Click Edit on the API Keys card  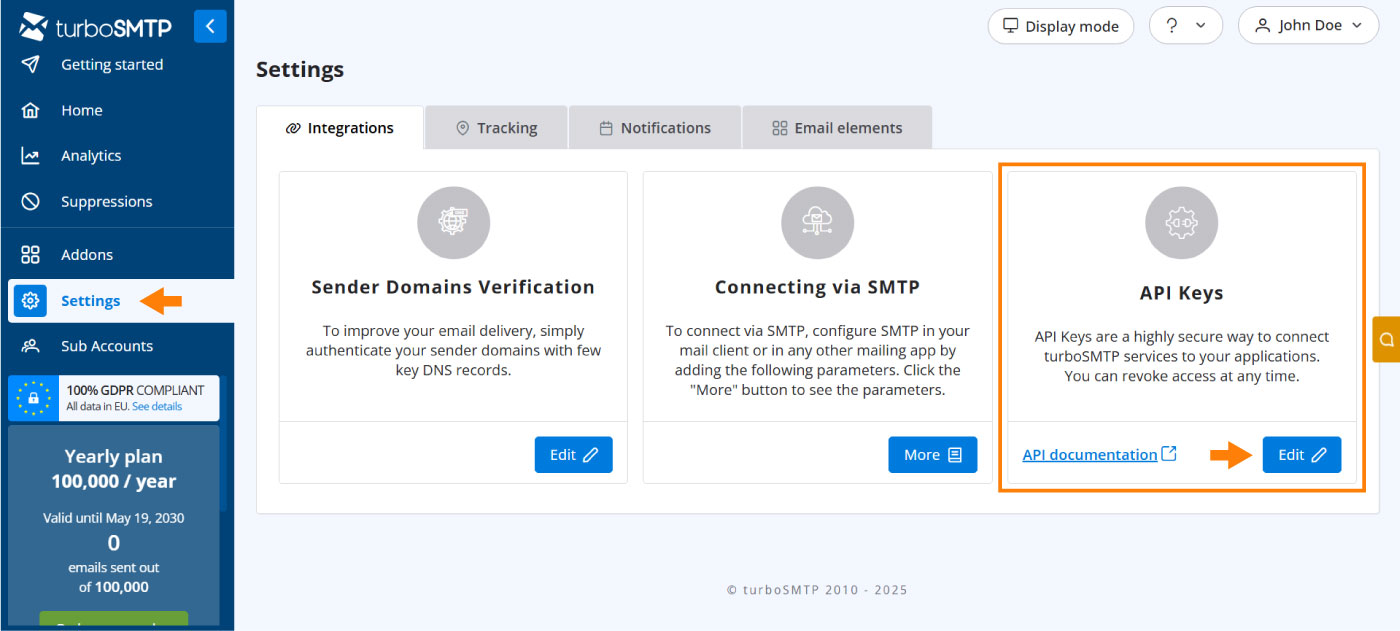[1302, 454]
